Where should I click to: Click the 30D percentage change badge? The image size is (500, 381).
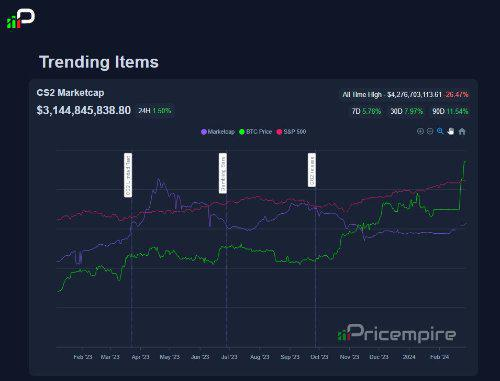[x=407, y=111]
